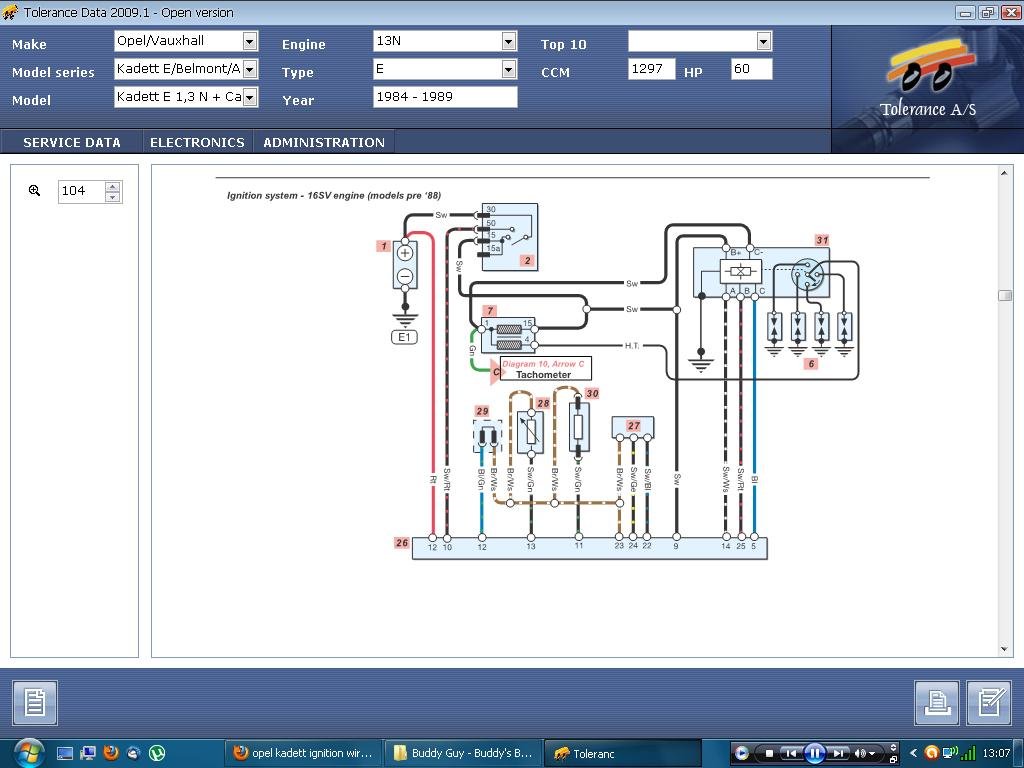Click the Tolerance A/S logo
Viewport: 1024px width, 768px height.
point(928,78)
